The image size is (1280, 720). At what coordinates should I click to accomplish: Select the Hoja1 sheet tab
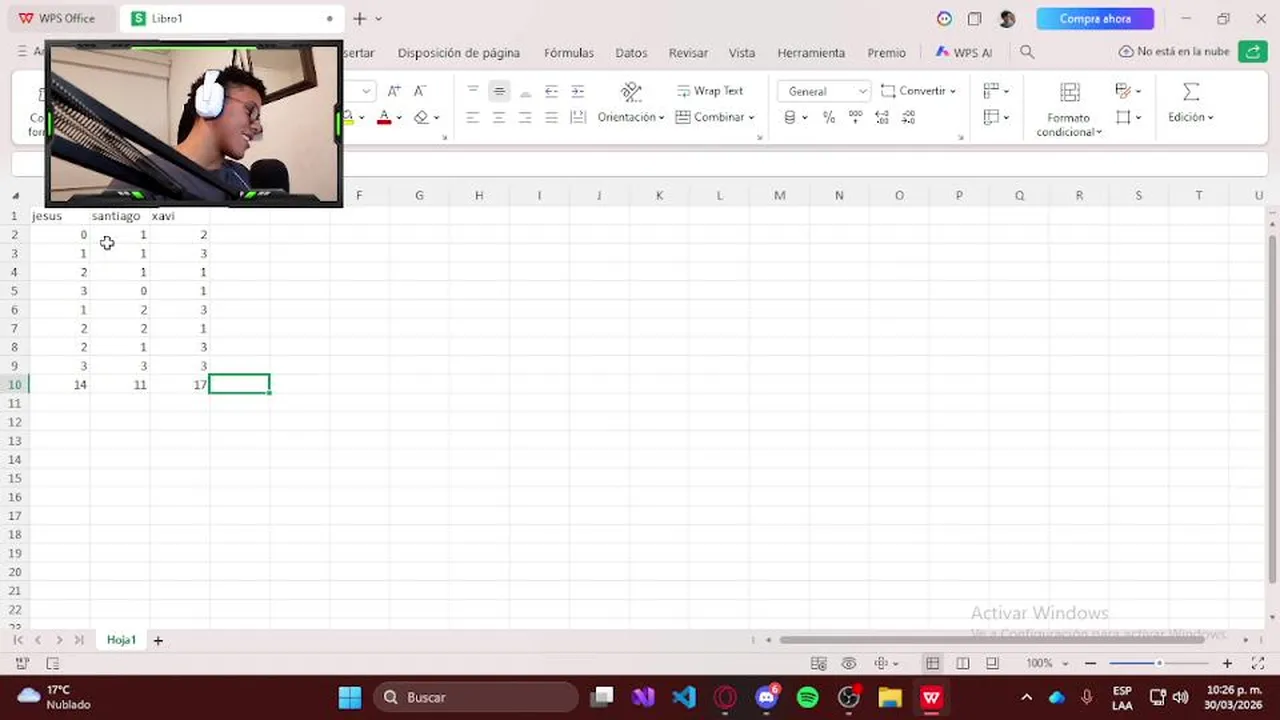tap(121, 640)
